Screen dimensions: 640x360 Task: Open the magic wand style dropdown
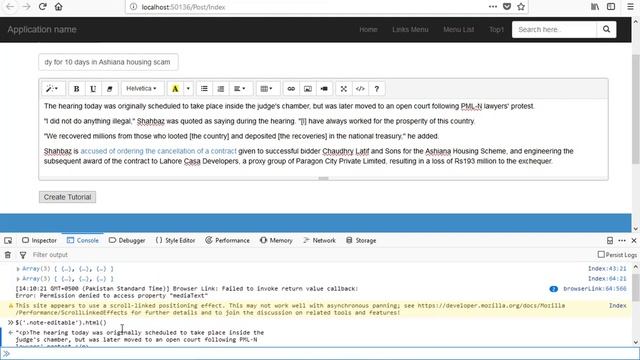point(52,89)
